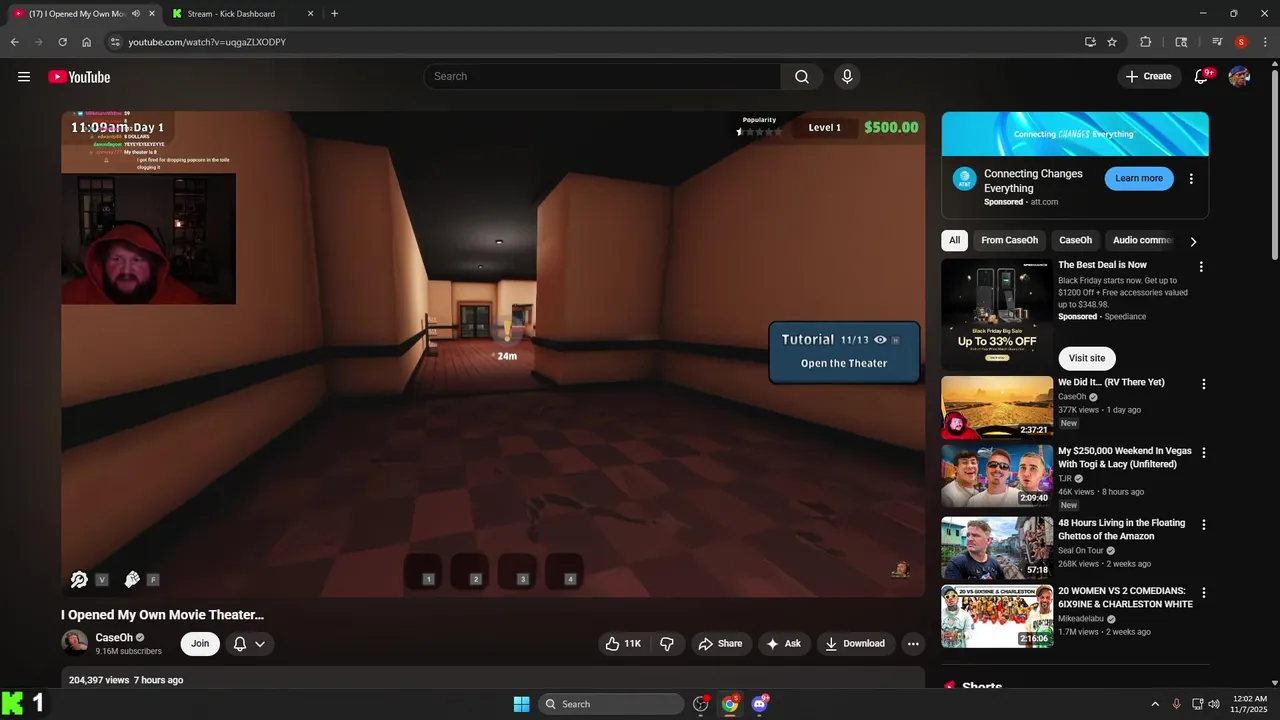This screenshot has width=1280, height=720.
Task: Click 'The Best Deal is Now' ad title
Action: pos(1102,265)
